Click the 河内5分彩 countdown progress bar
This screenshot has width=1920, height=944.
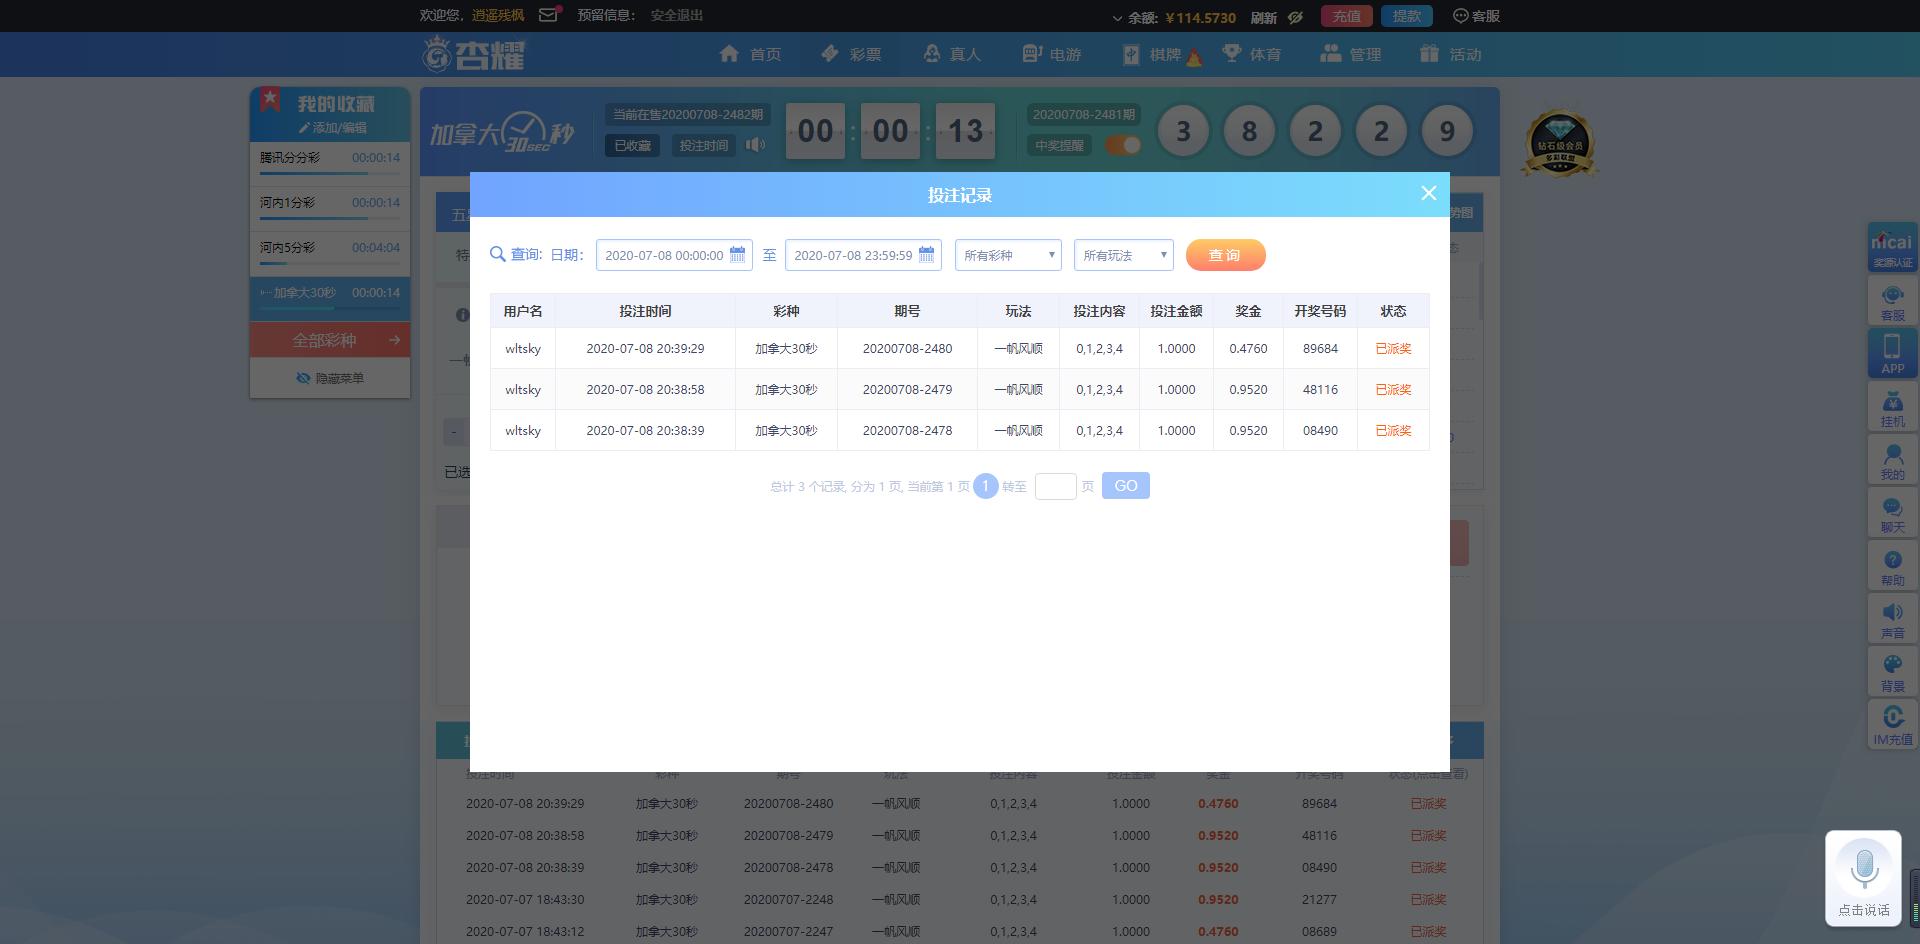point(330,263)
